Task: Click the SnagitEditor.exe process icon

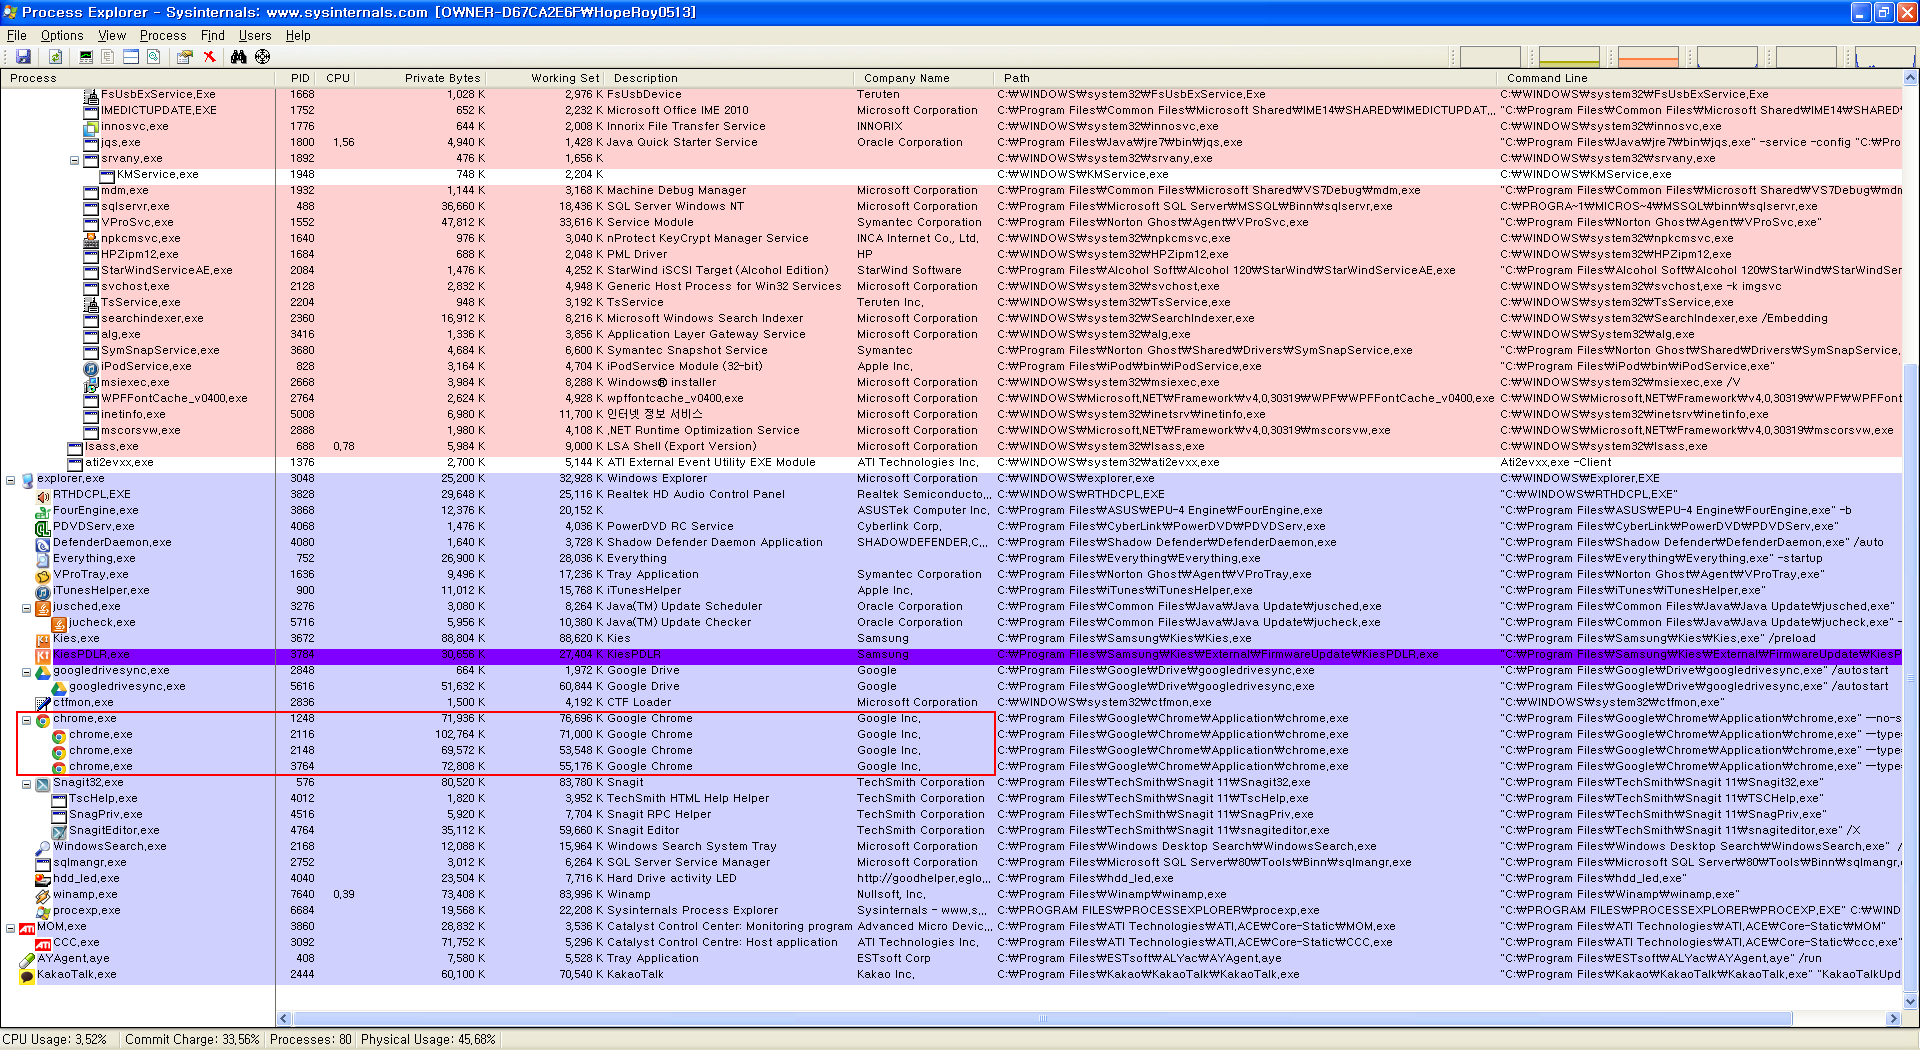Action: click(59, 831)
